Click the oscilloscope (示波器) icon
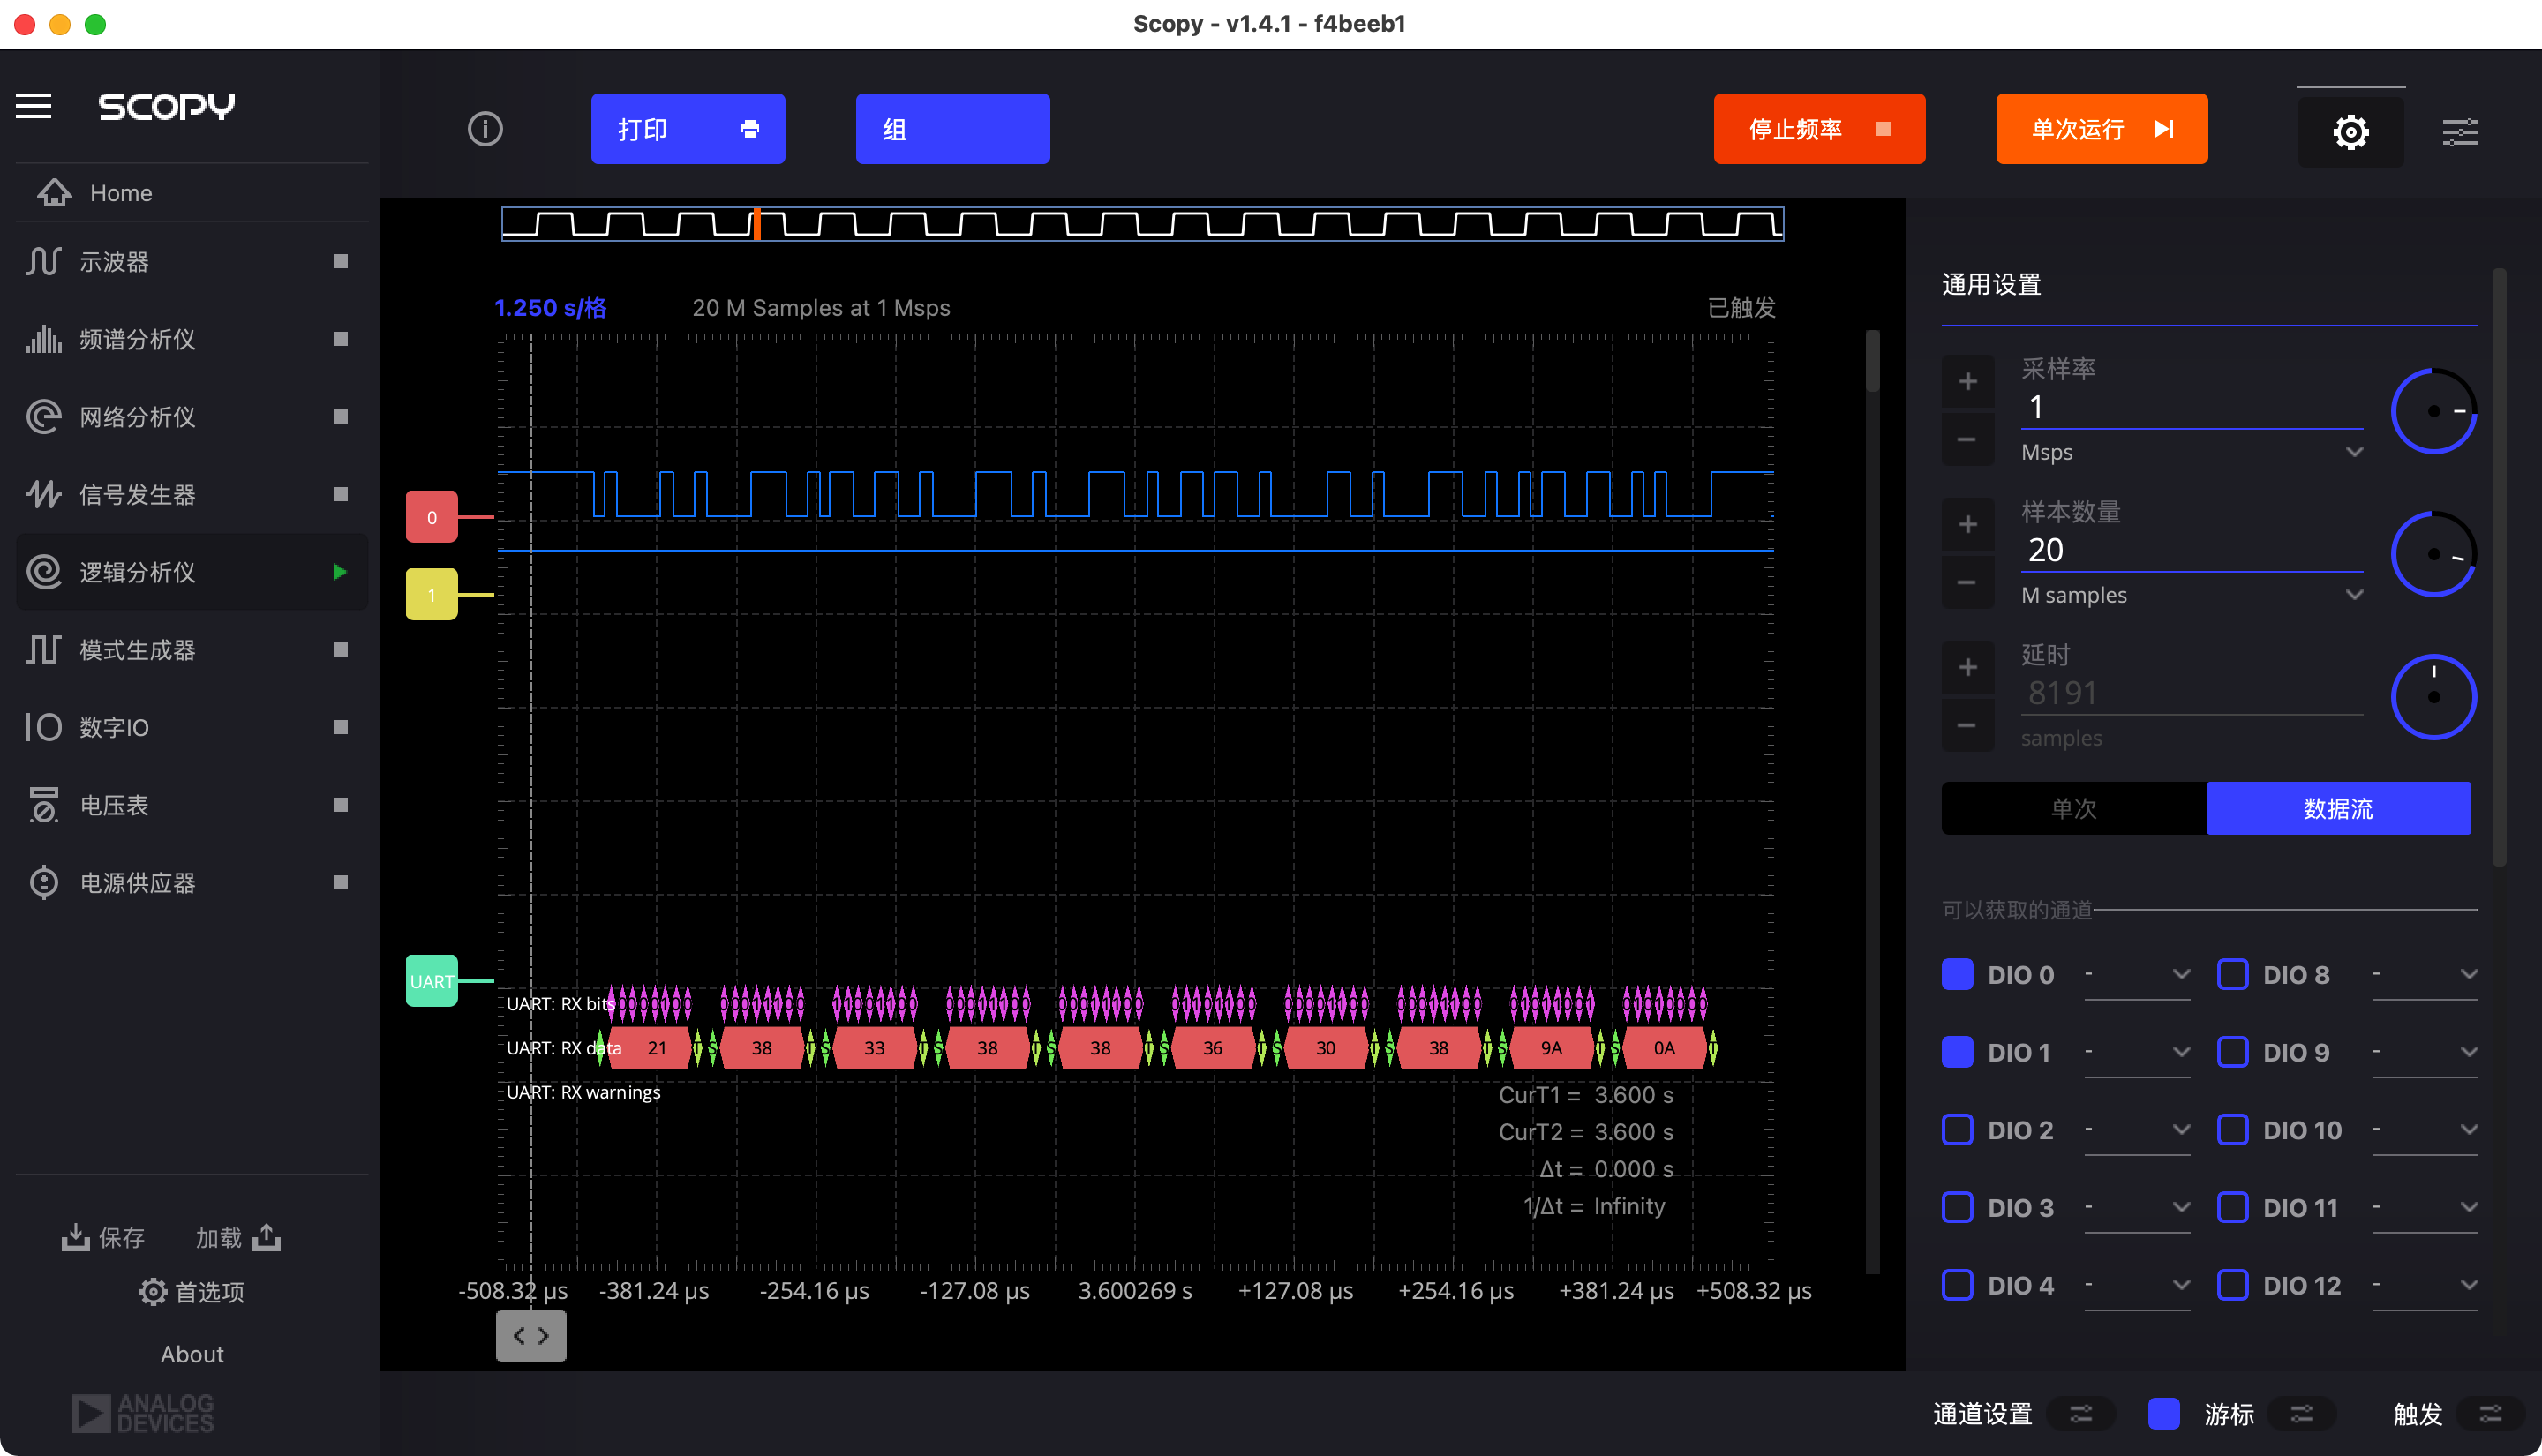 point(44,261)
